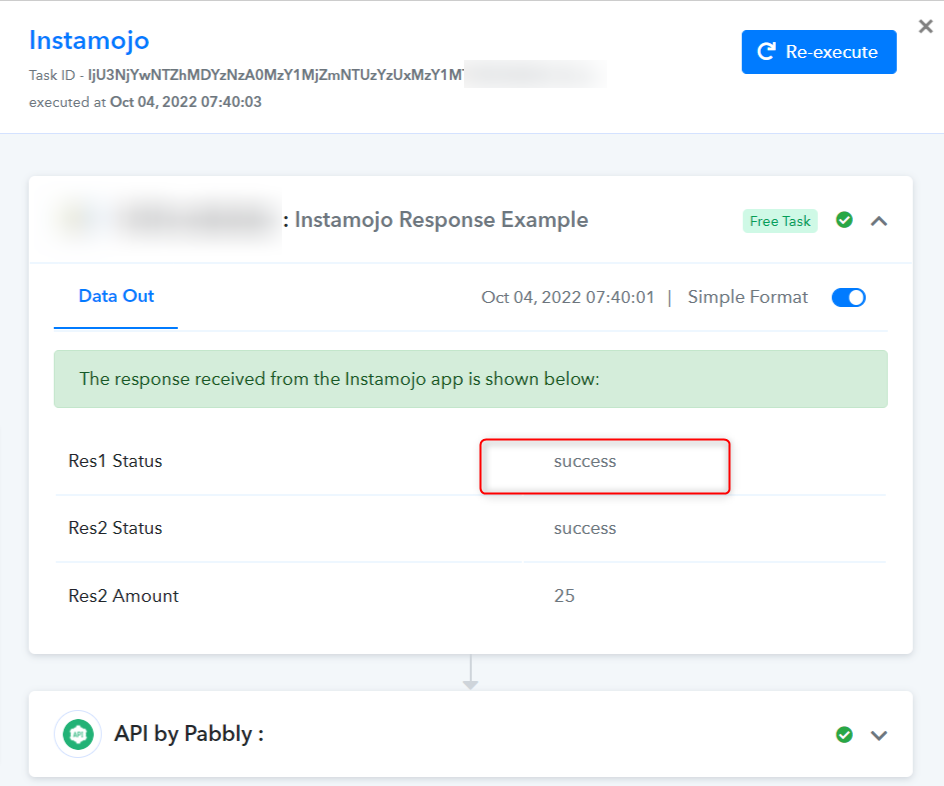Toggle the Simple Format switch

[848, 297]
